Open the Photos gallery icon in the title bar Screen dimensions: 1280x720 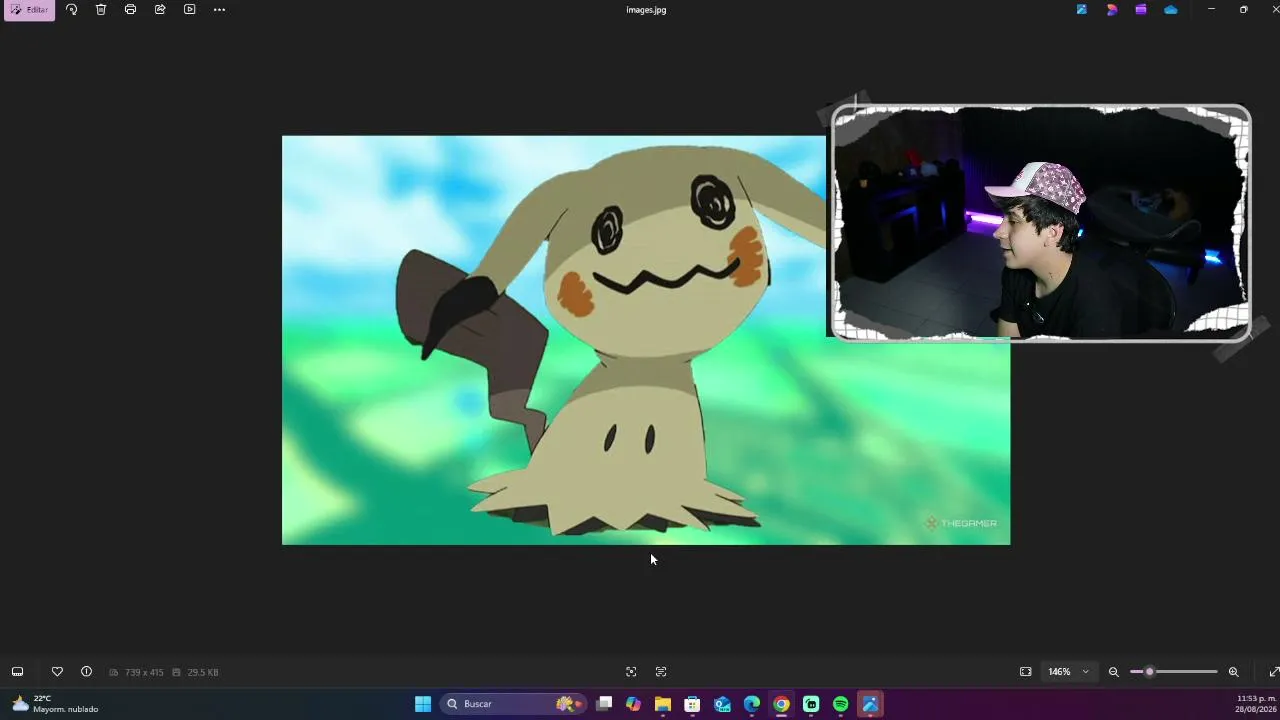click(x=1081, y=10)
